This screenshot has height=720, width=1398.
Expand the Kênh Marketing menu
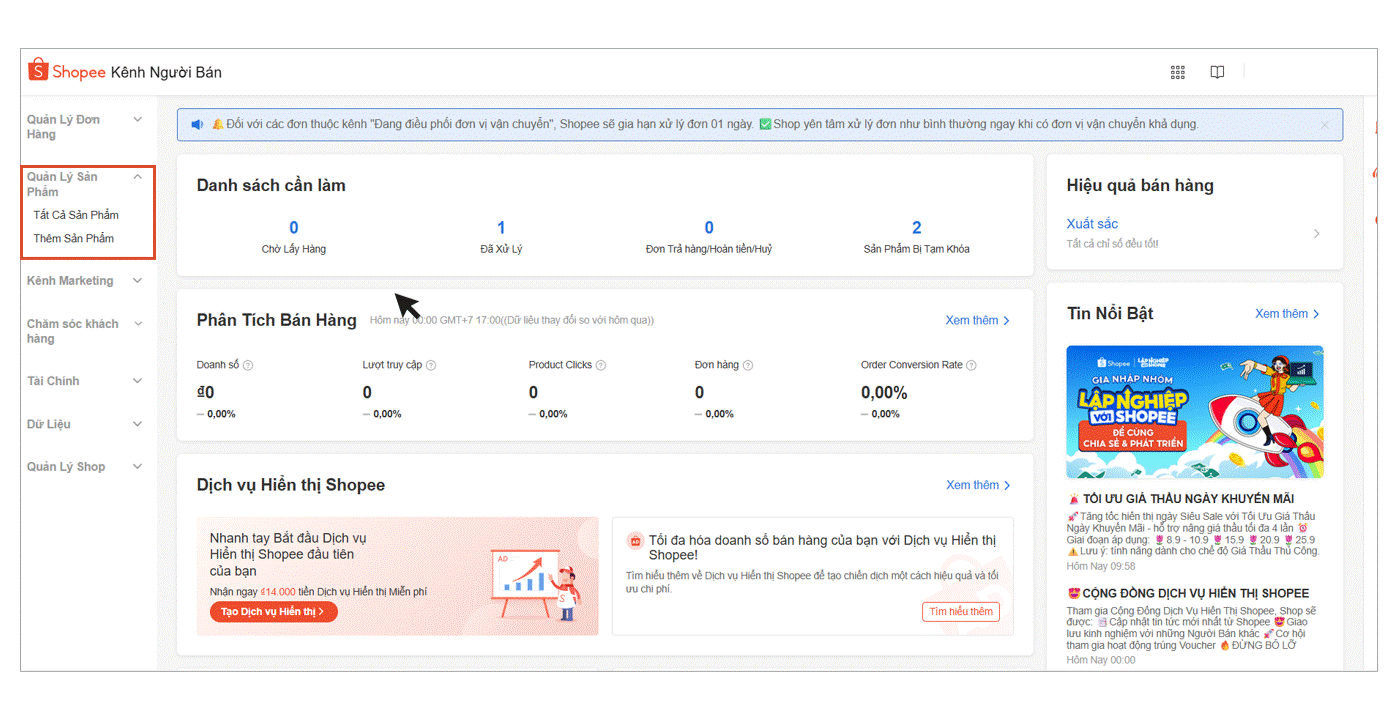point(138,281)
